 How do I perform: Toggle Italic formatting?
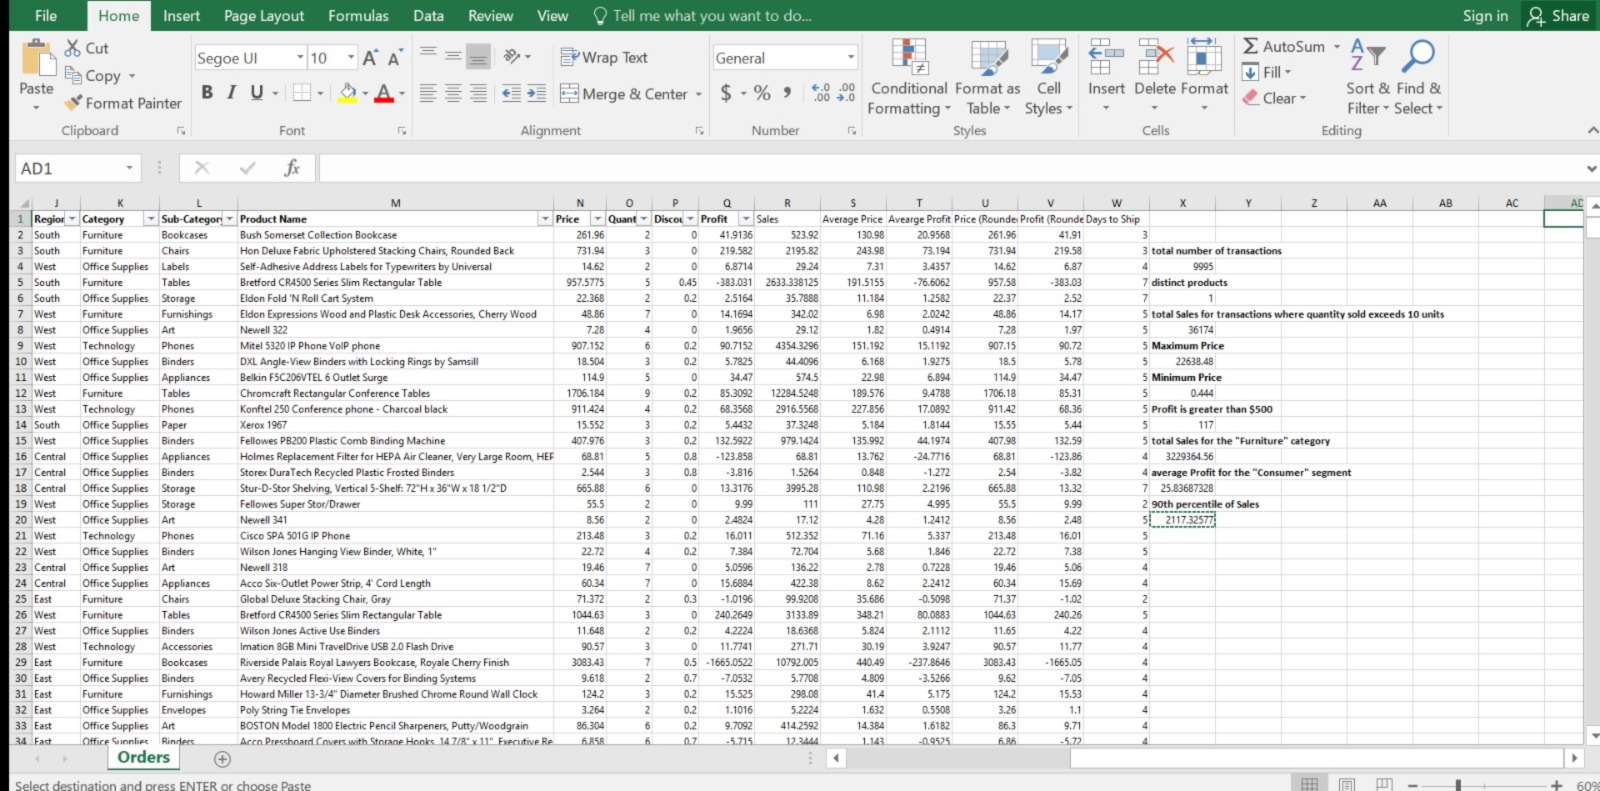click(231, 93)
